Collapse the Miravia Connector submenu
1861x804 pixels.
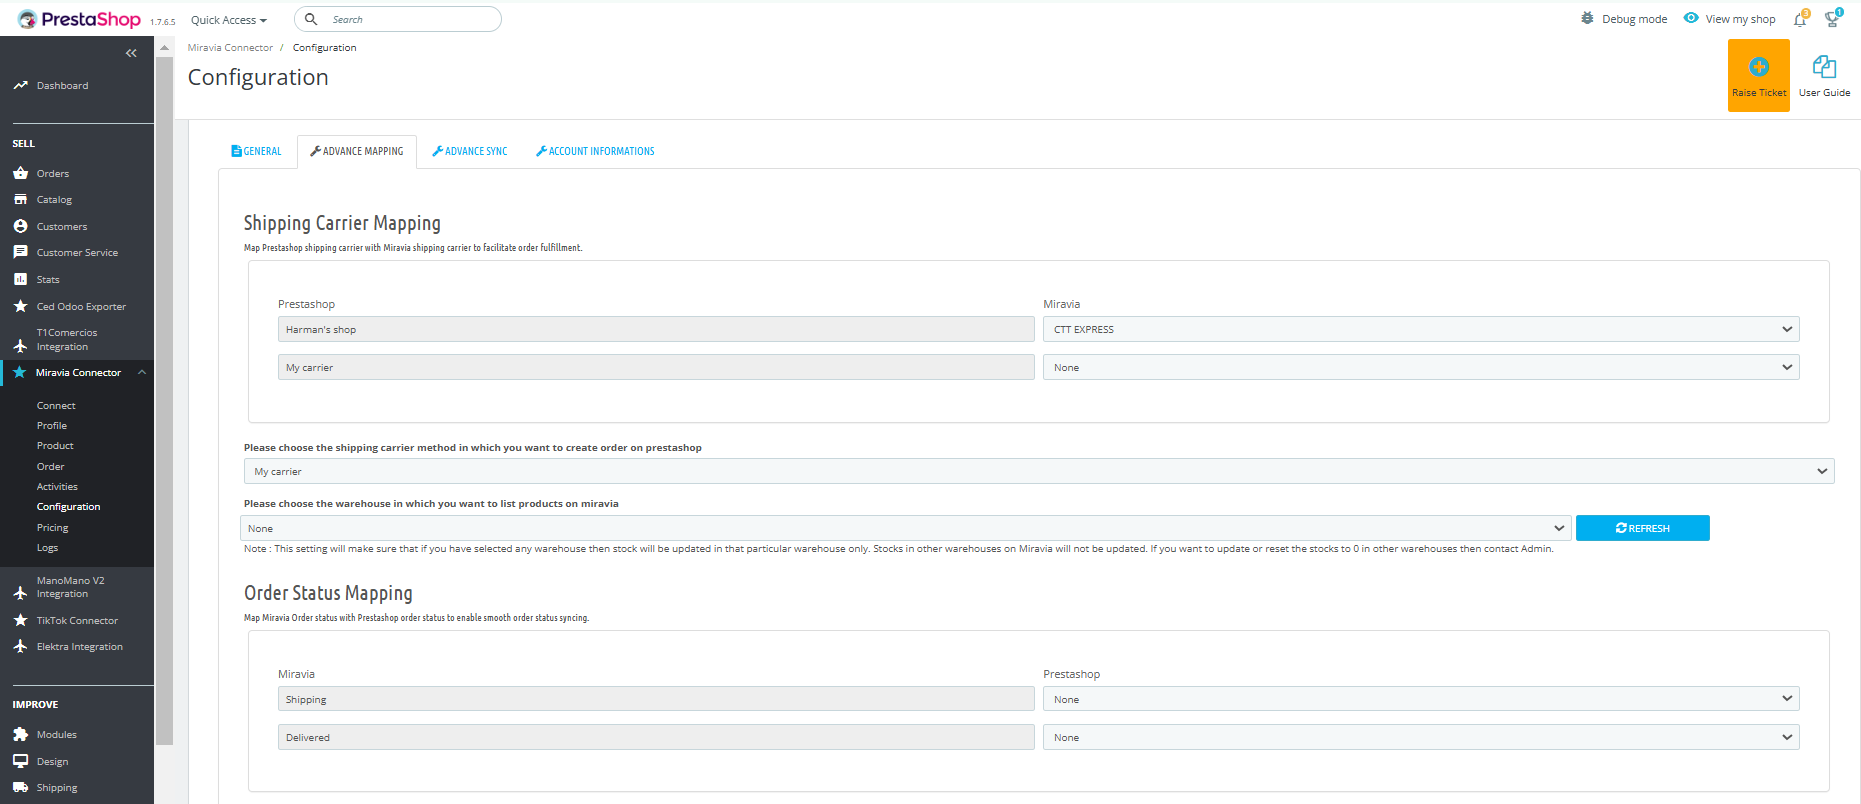pos(142,372)
